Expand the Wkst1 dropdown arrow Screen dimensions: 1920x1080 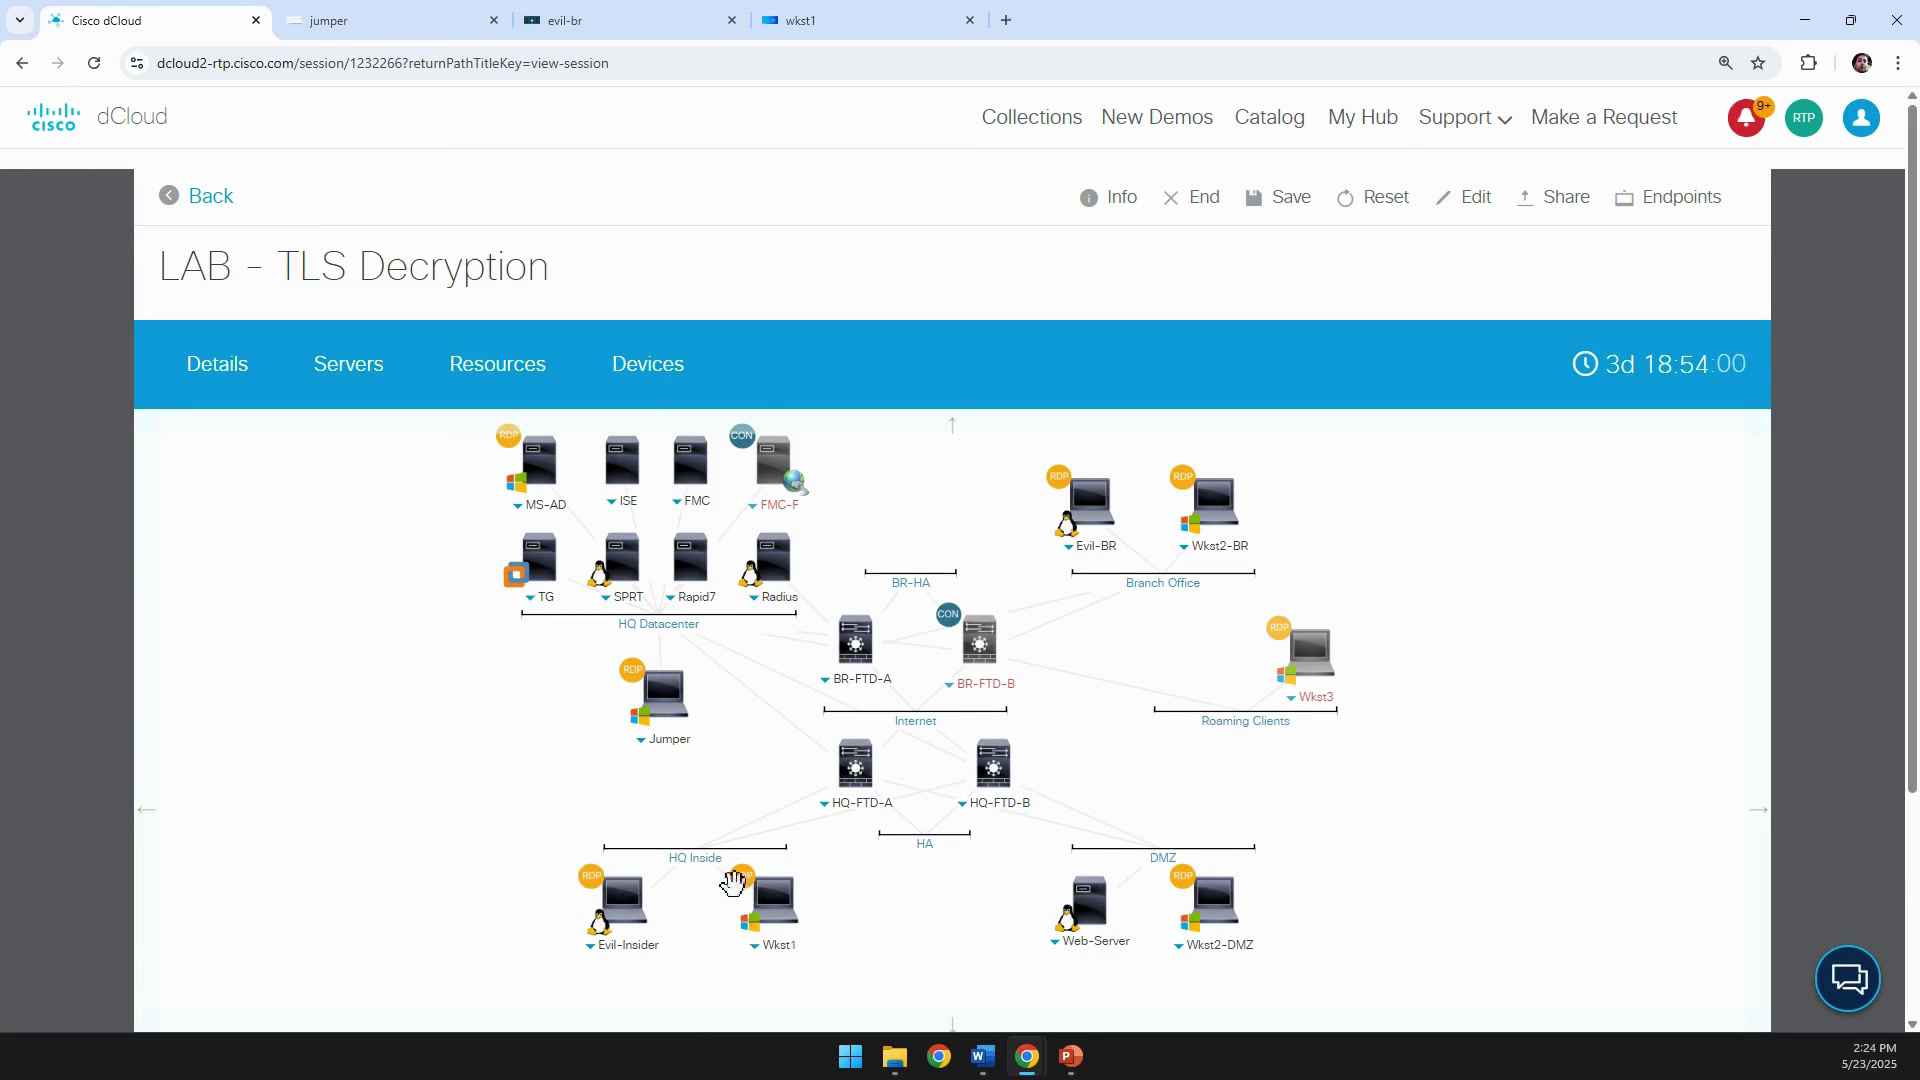coord(755,946)
